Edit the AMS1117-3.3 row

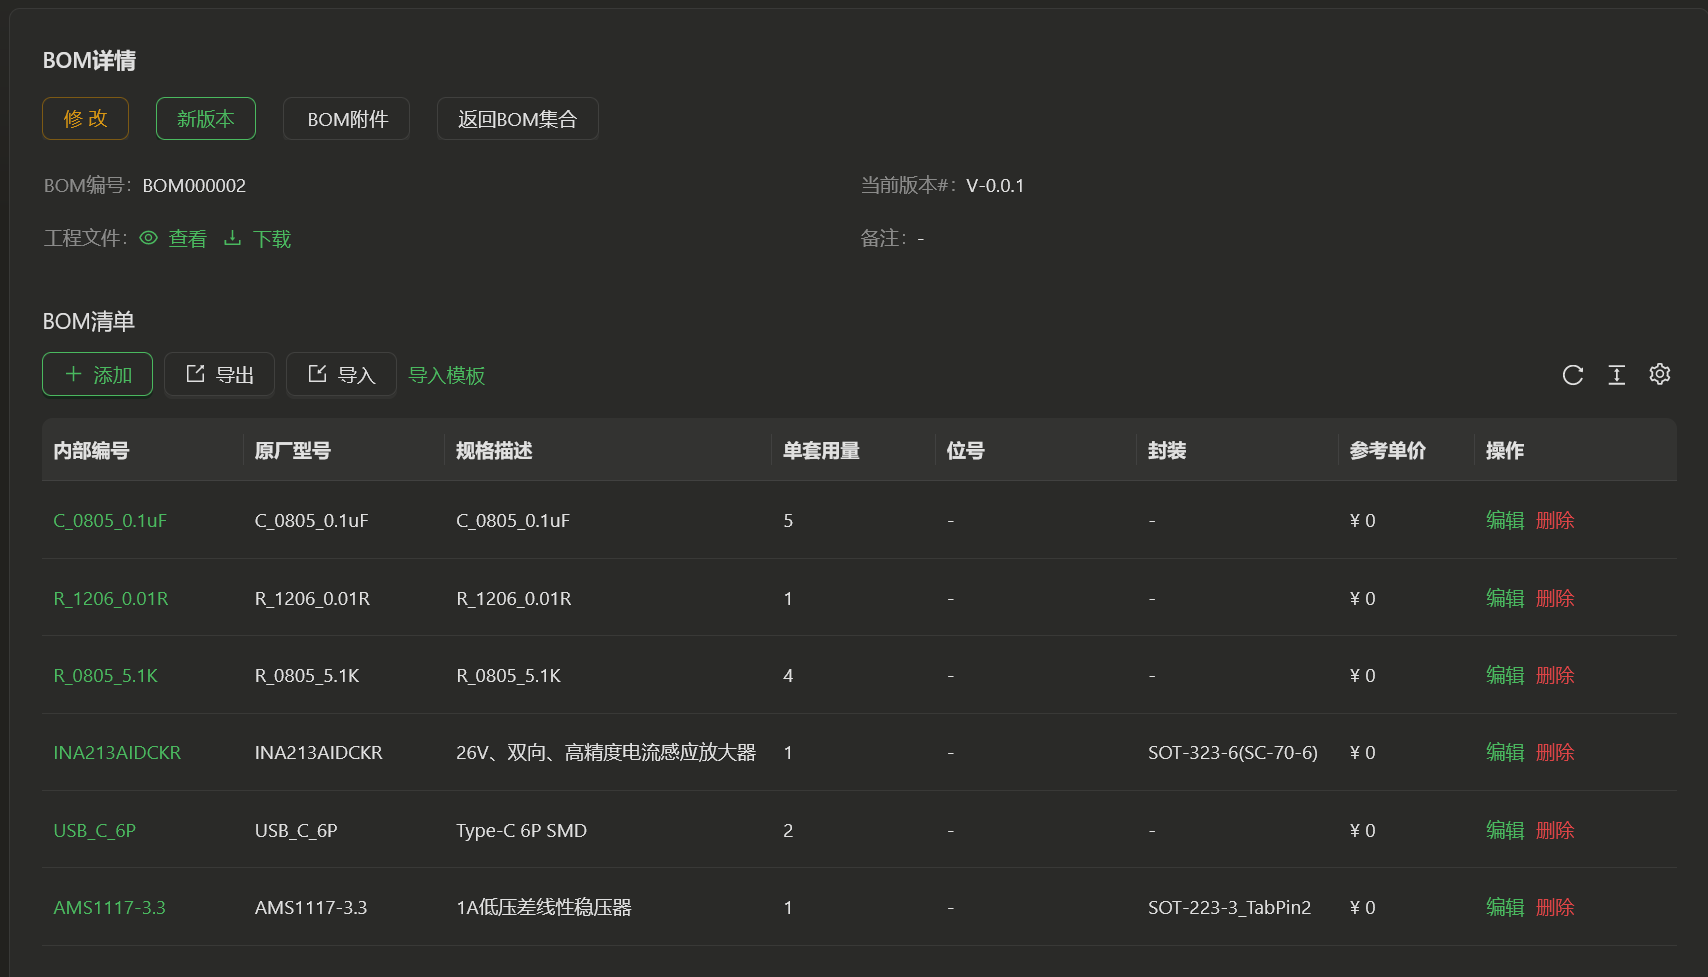(1505, 907)
